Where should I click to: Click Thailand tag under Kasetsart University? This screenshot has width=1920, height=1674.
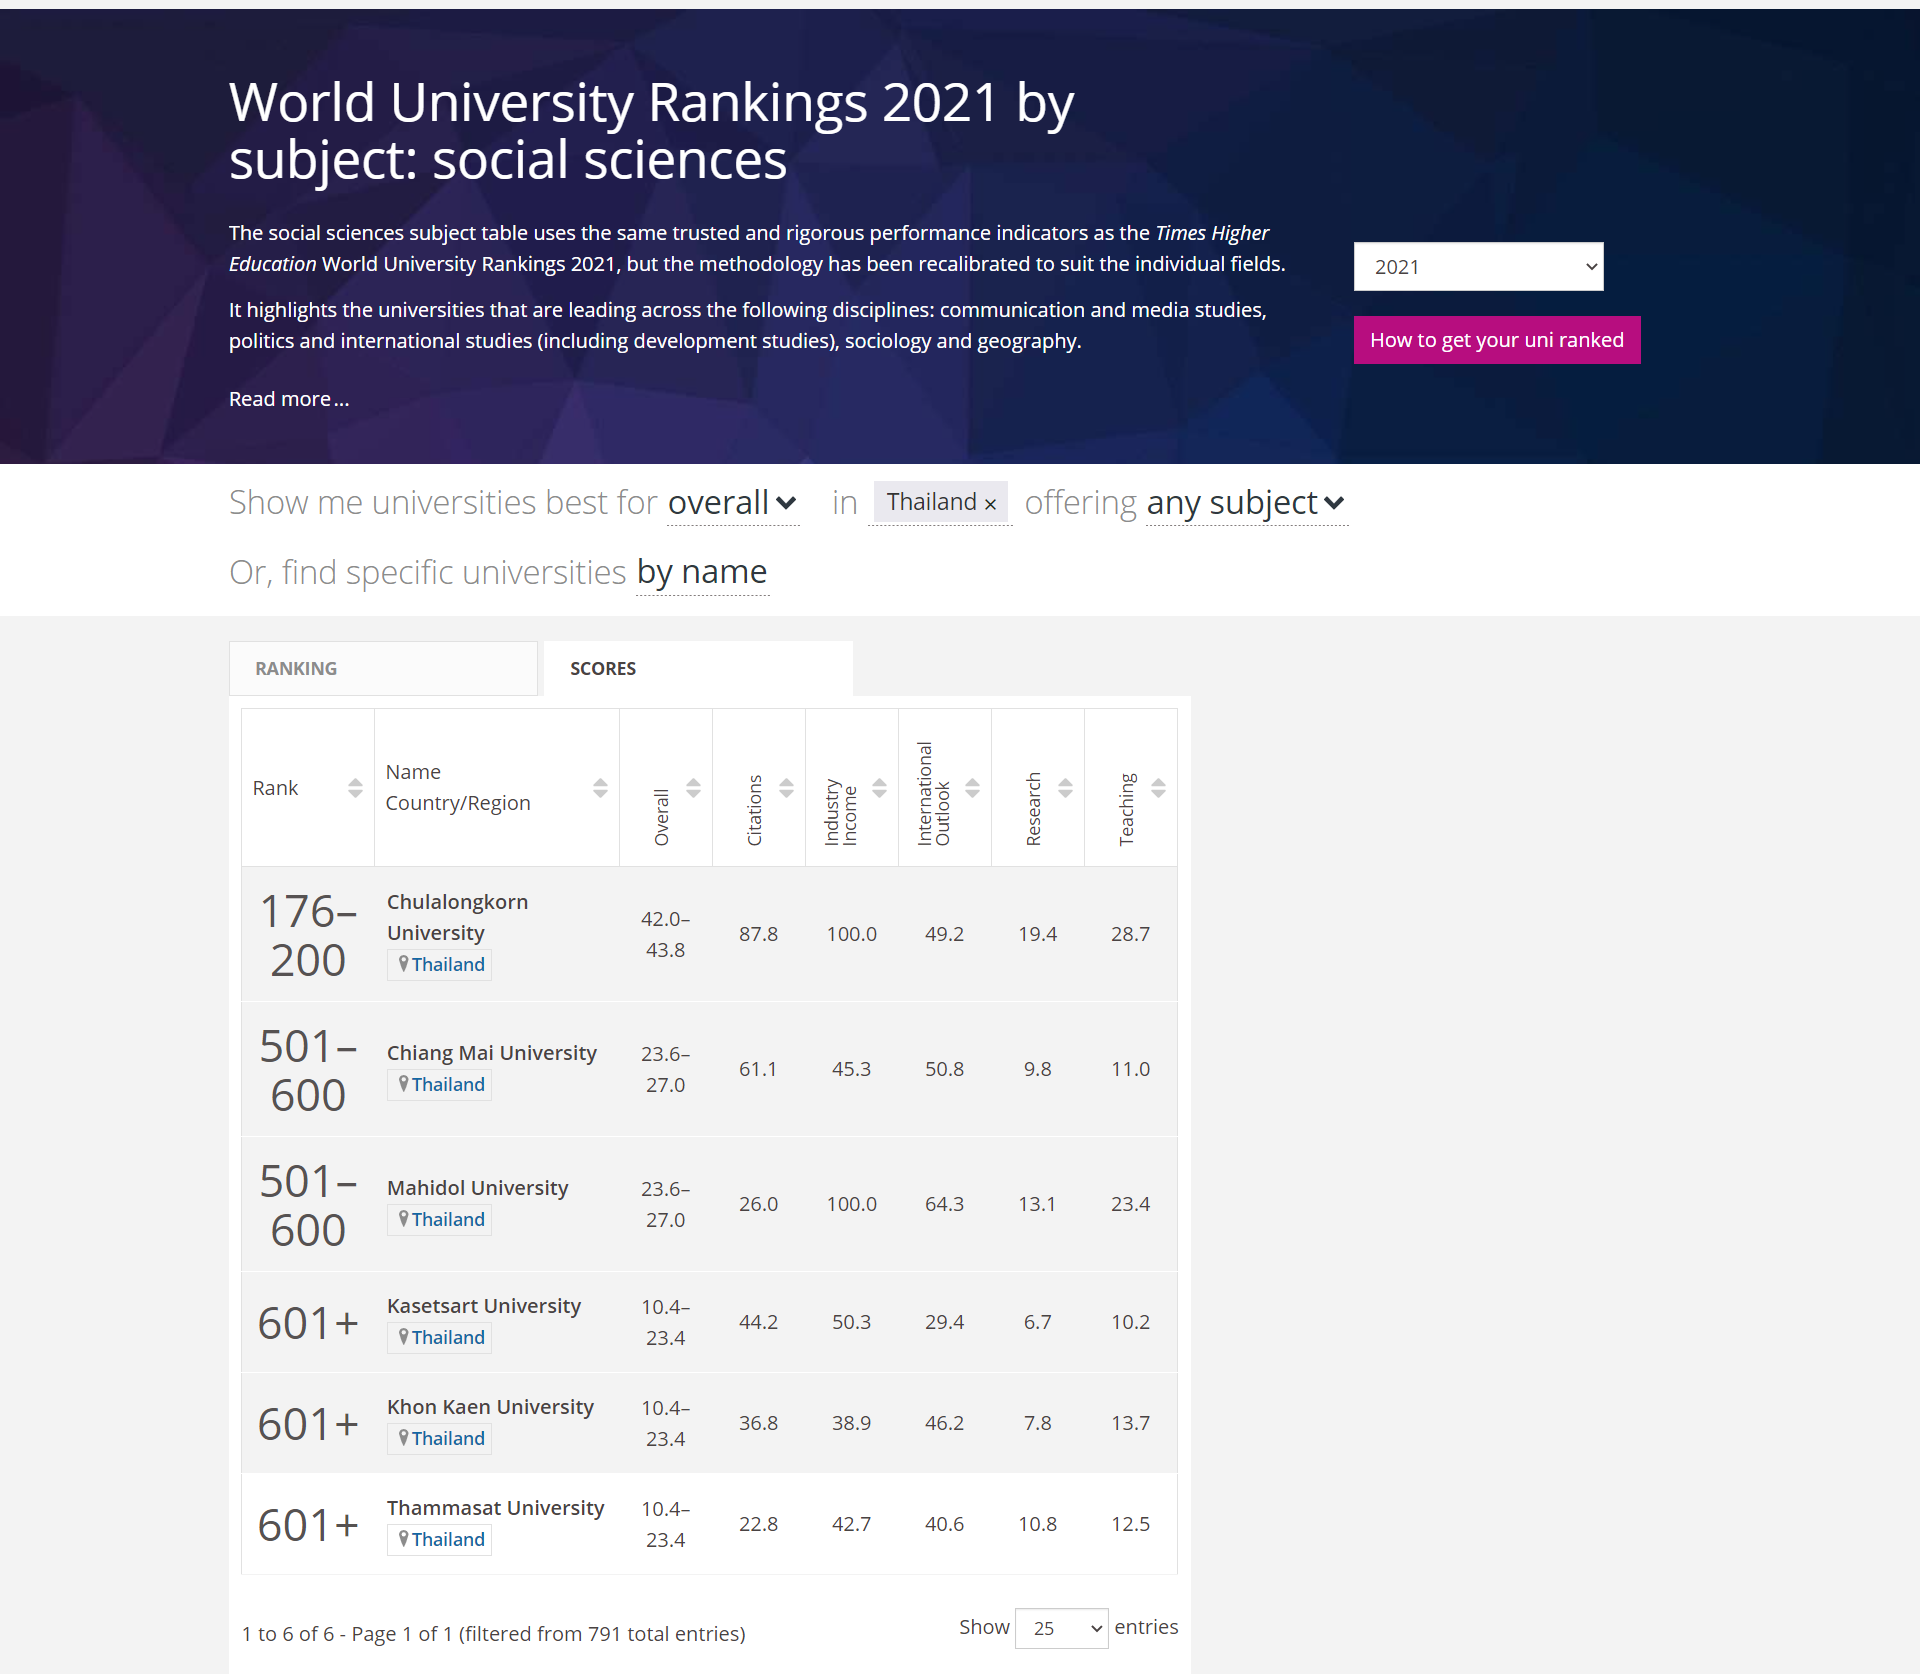439,1337
